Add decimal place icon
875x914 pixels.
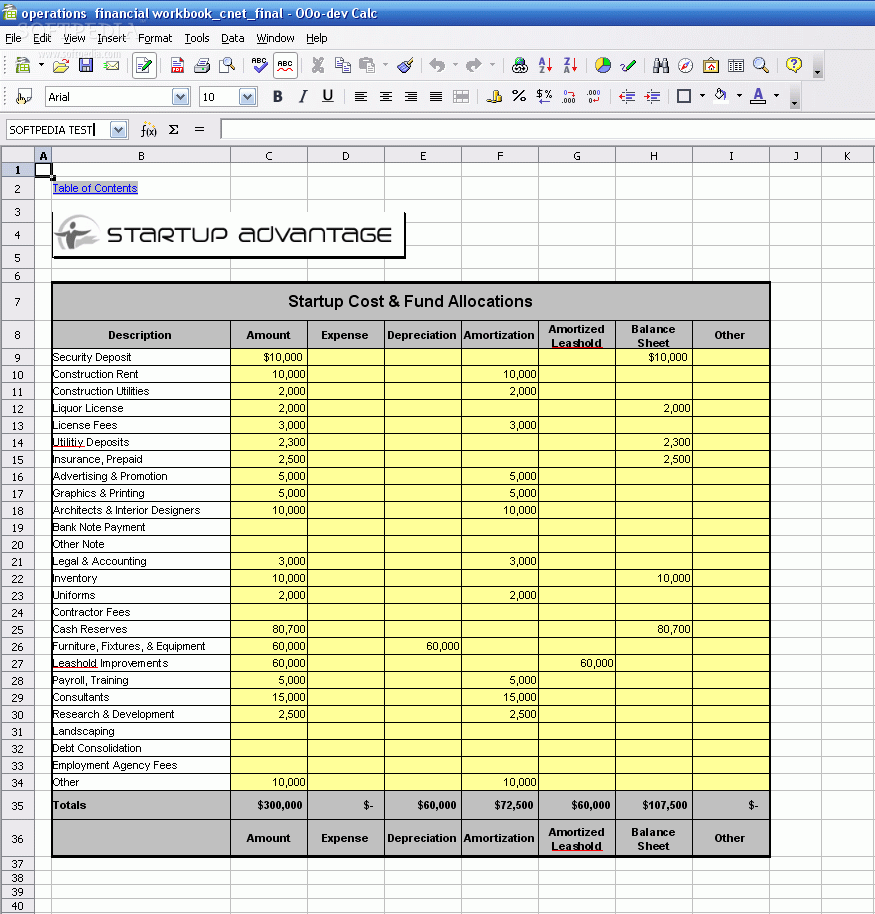click(569, 97)
